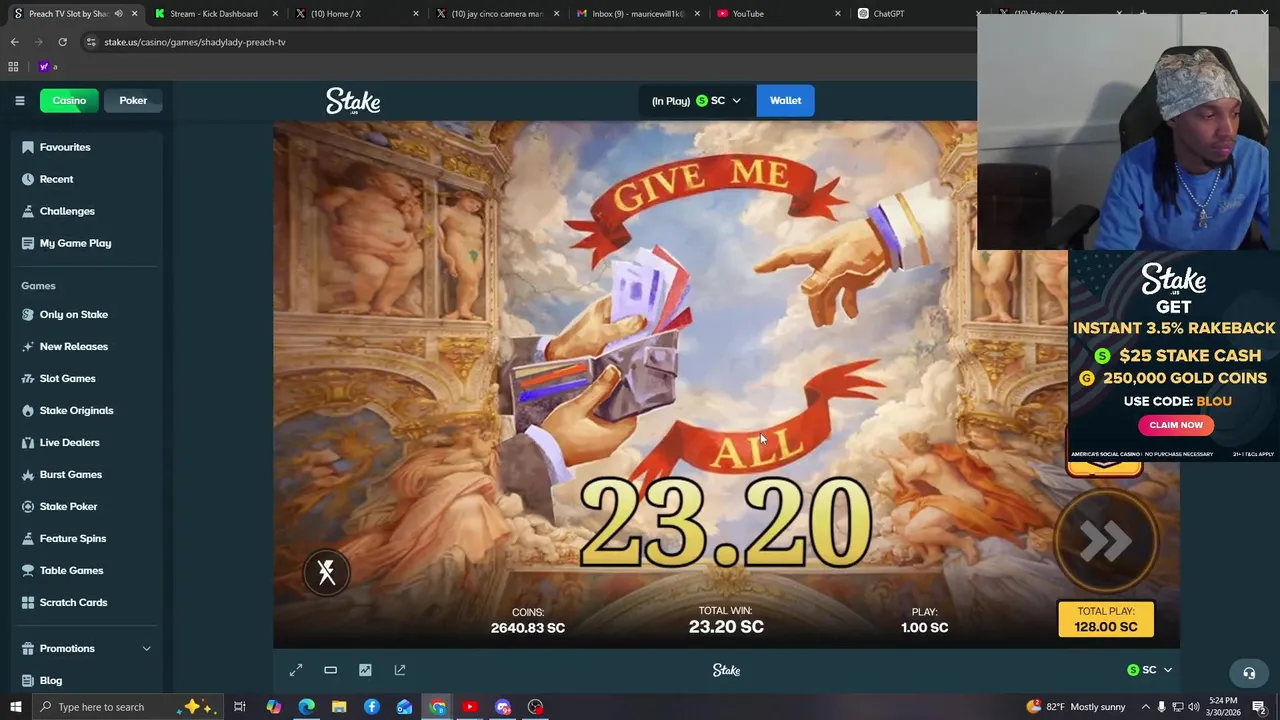Screen dimensions: 1280x720
Task: Enter fullscreen mode for the game
Action: [296, 670]
